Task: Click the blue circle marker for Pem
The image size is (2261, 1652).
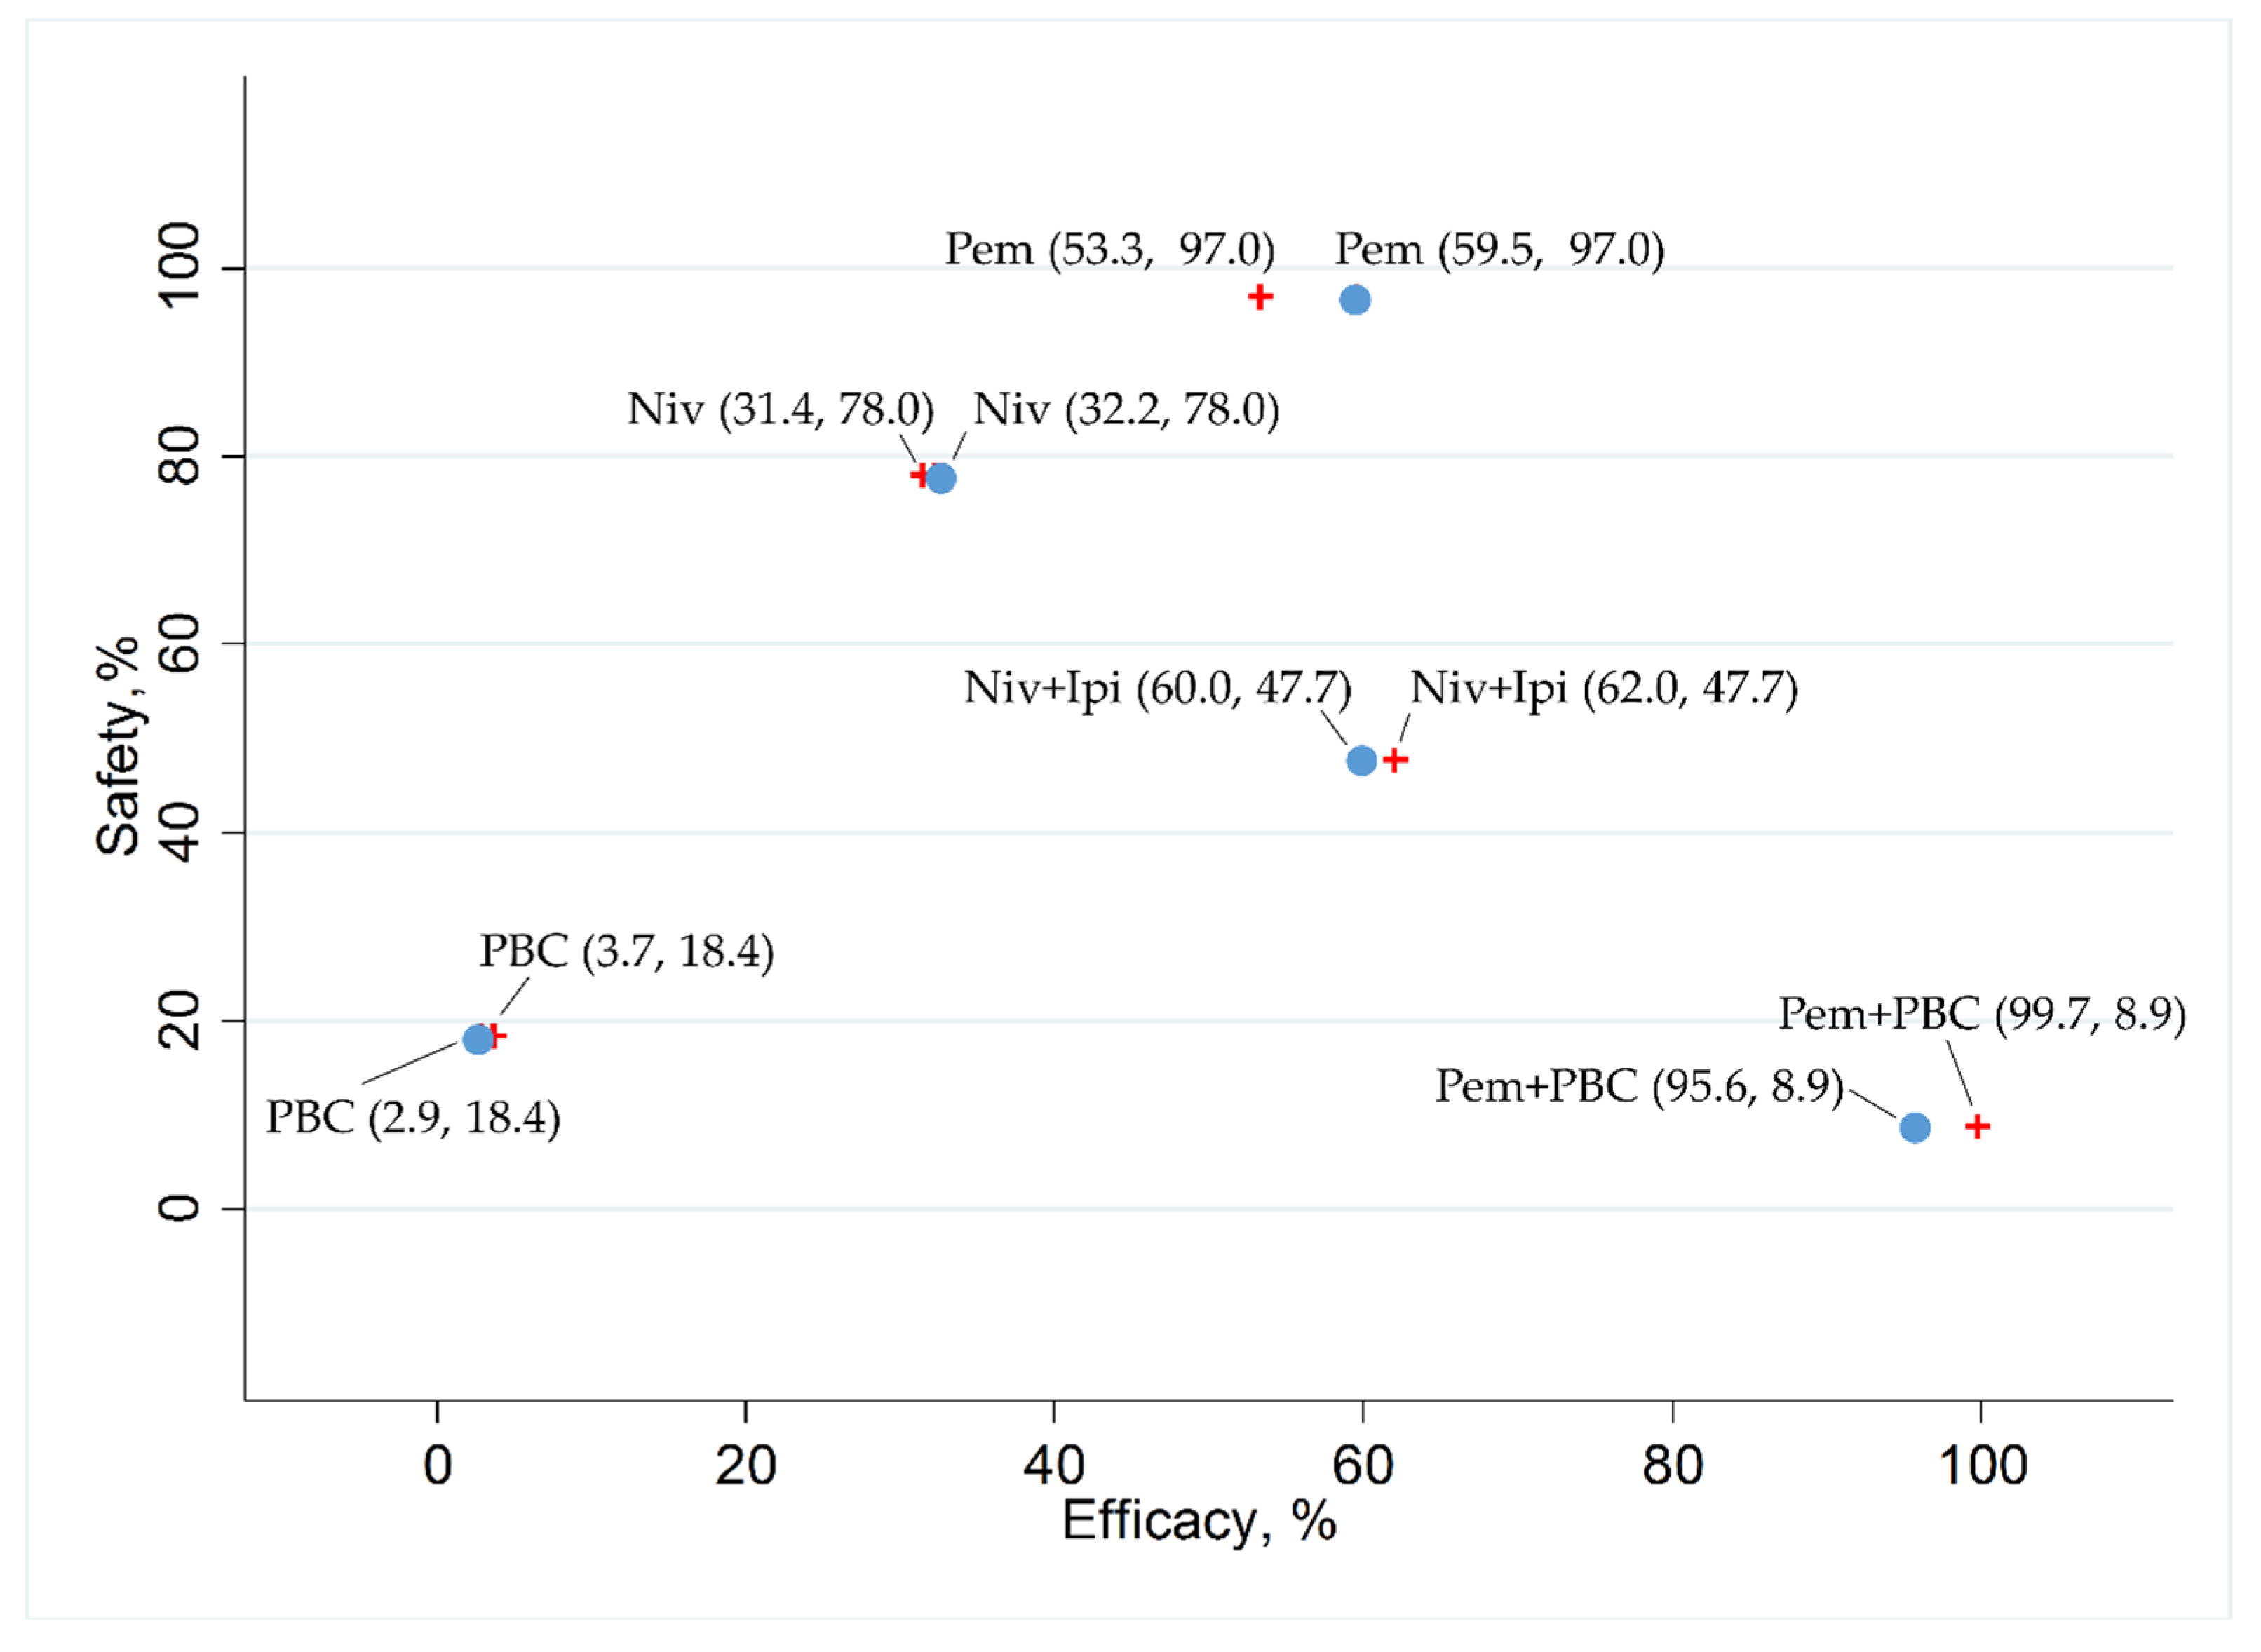Action: [x=1355, y=300]
